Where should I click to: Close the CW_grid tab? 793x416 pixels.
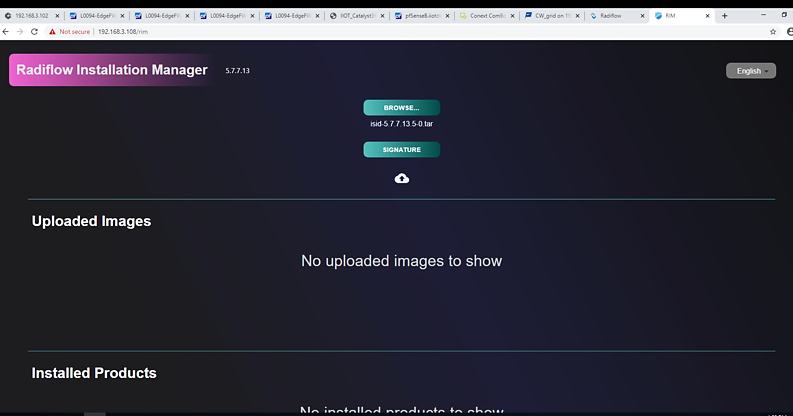[x=578, y=16]
